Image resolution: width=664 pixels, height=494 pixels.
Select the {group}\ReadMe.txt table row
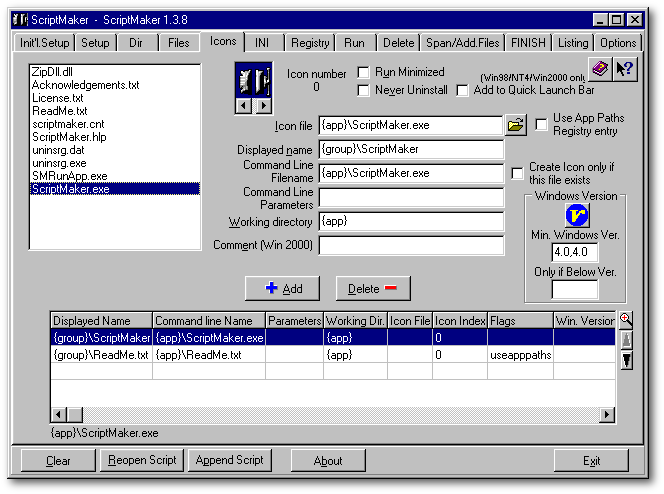point(333,355)
